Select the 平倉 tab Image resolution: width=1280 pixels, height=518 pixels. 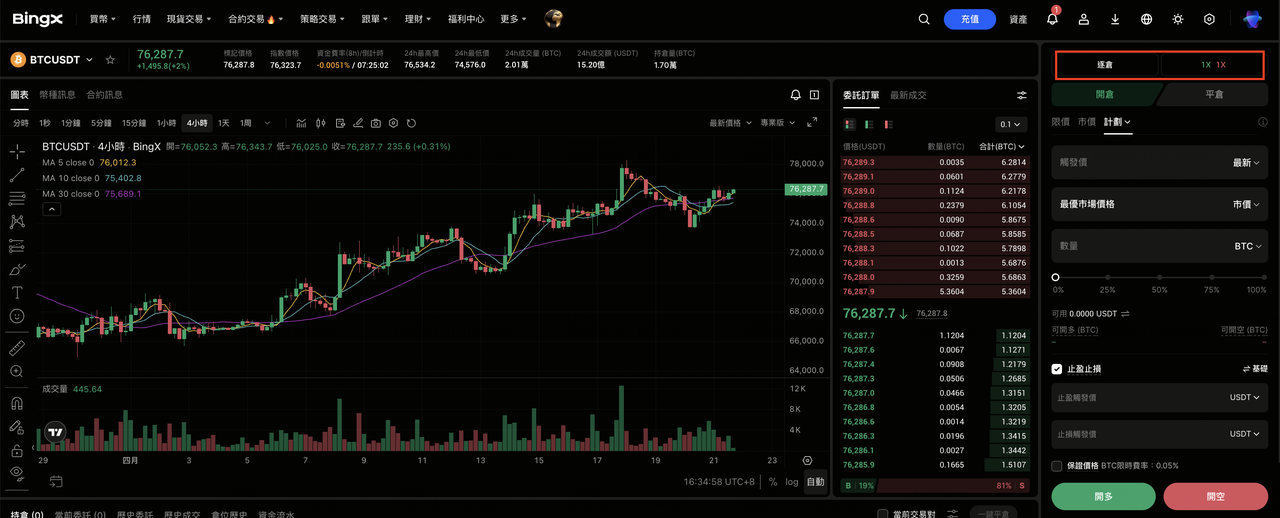coord(1212,94)
